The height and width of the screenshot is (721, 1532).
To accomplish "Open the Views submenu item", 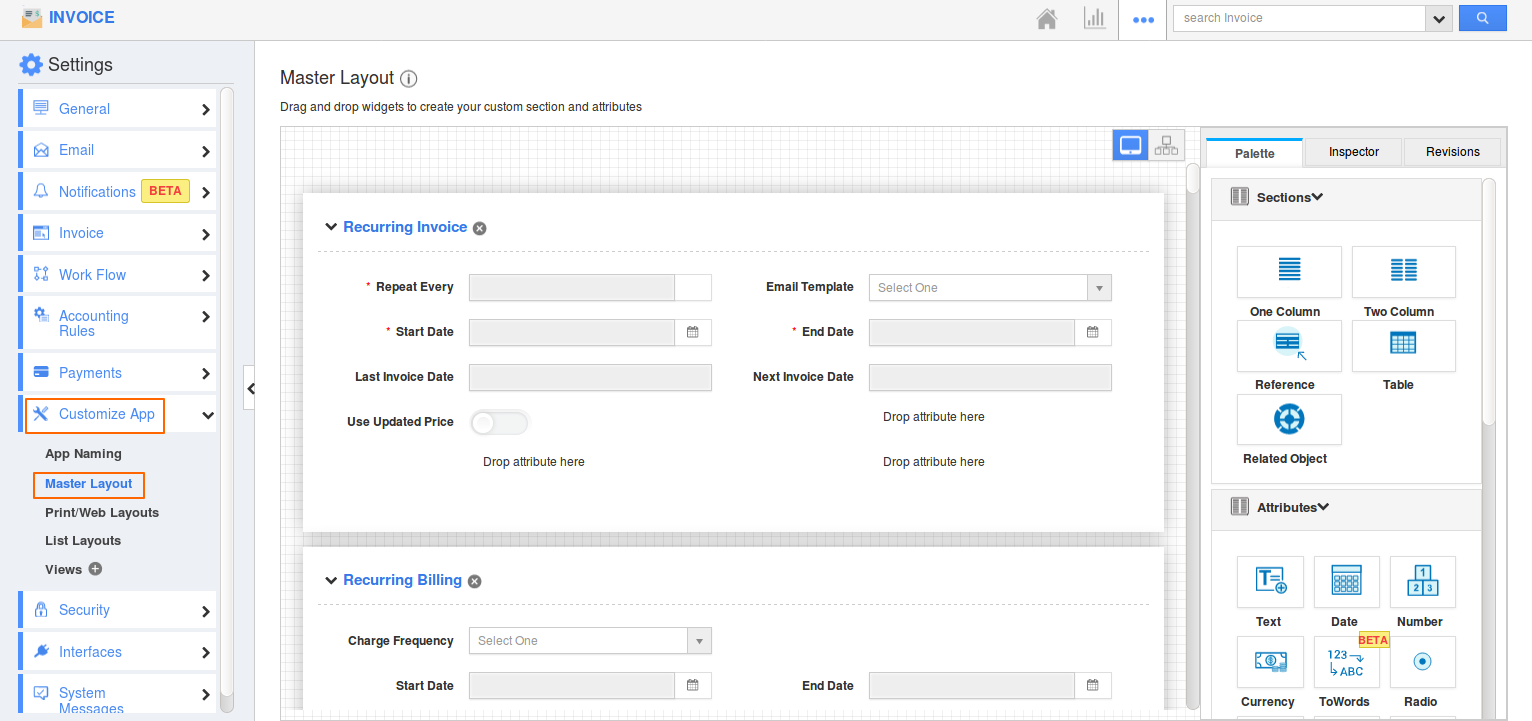I will (x=63, y=570).
